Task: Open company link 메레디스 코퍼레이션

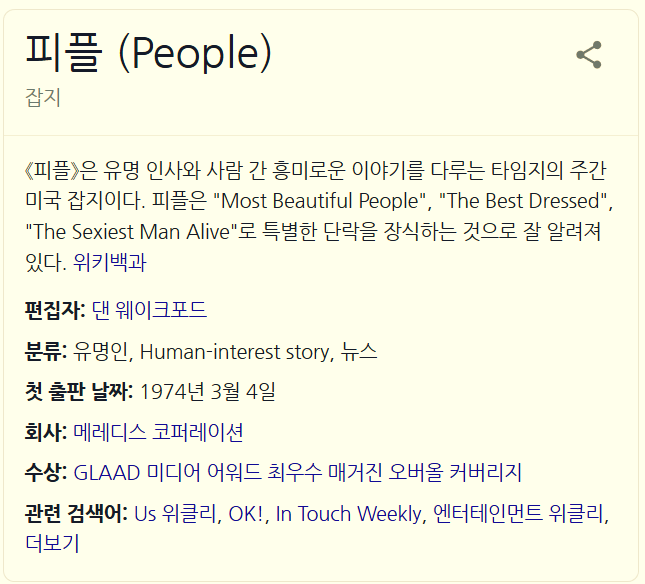Action: [158, 432]
